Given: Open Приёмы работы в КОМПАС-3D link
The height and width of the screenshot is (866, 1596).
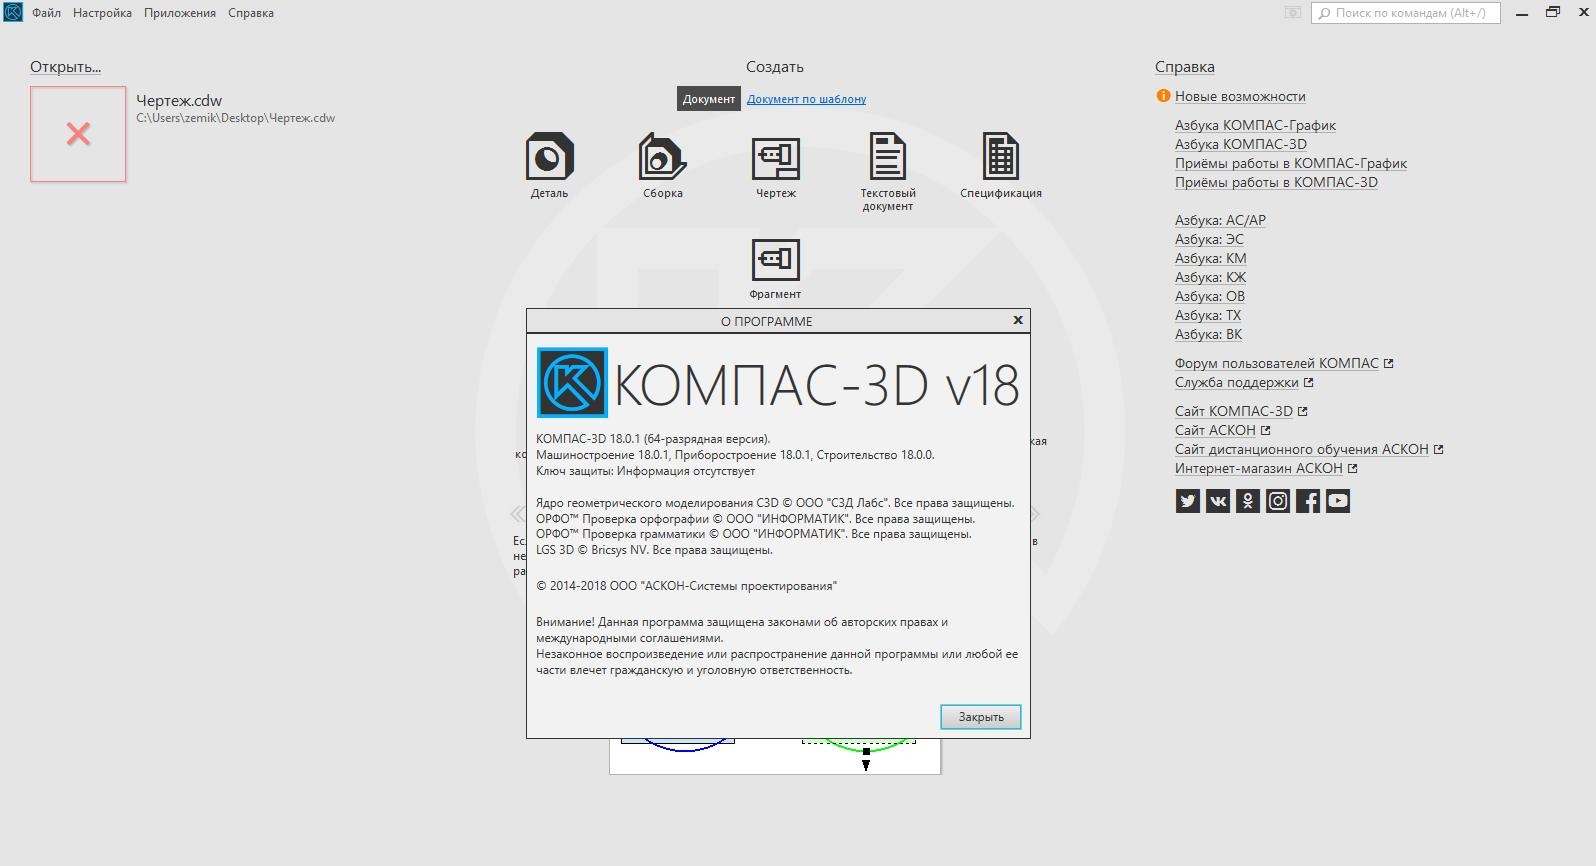Looking at the screenshot, I should click(1276, 182).
